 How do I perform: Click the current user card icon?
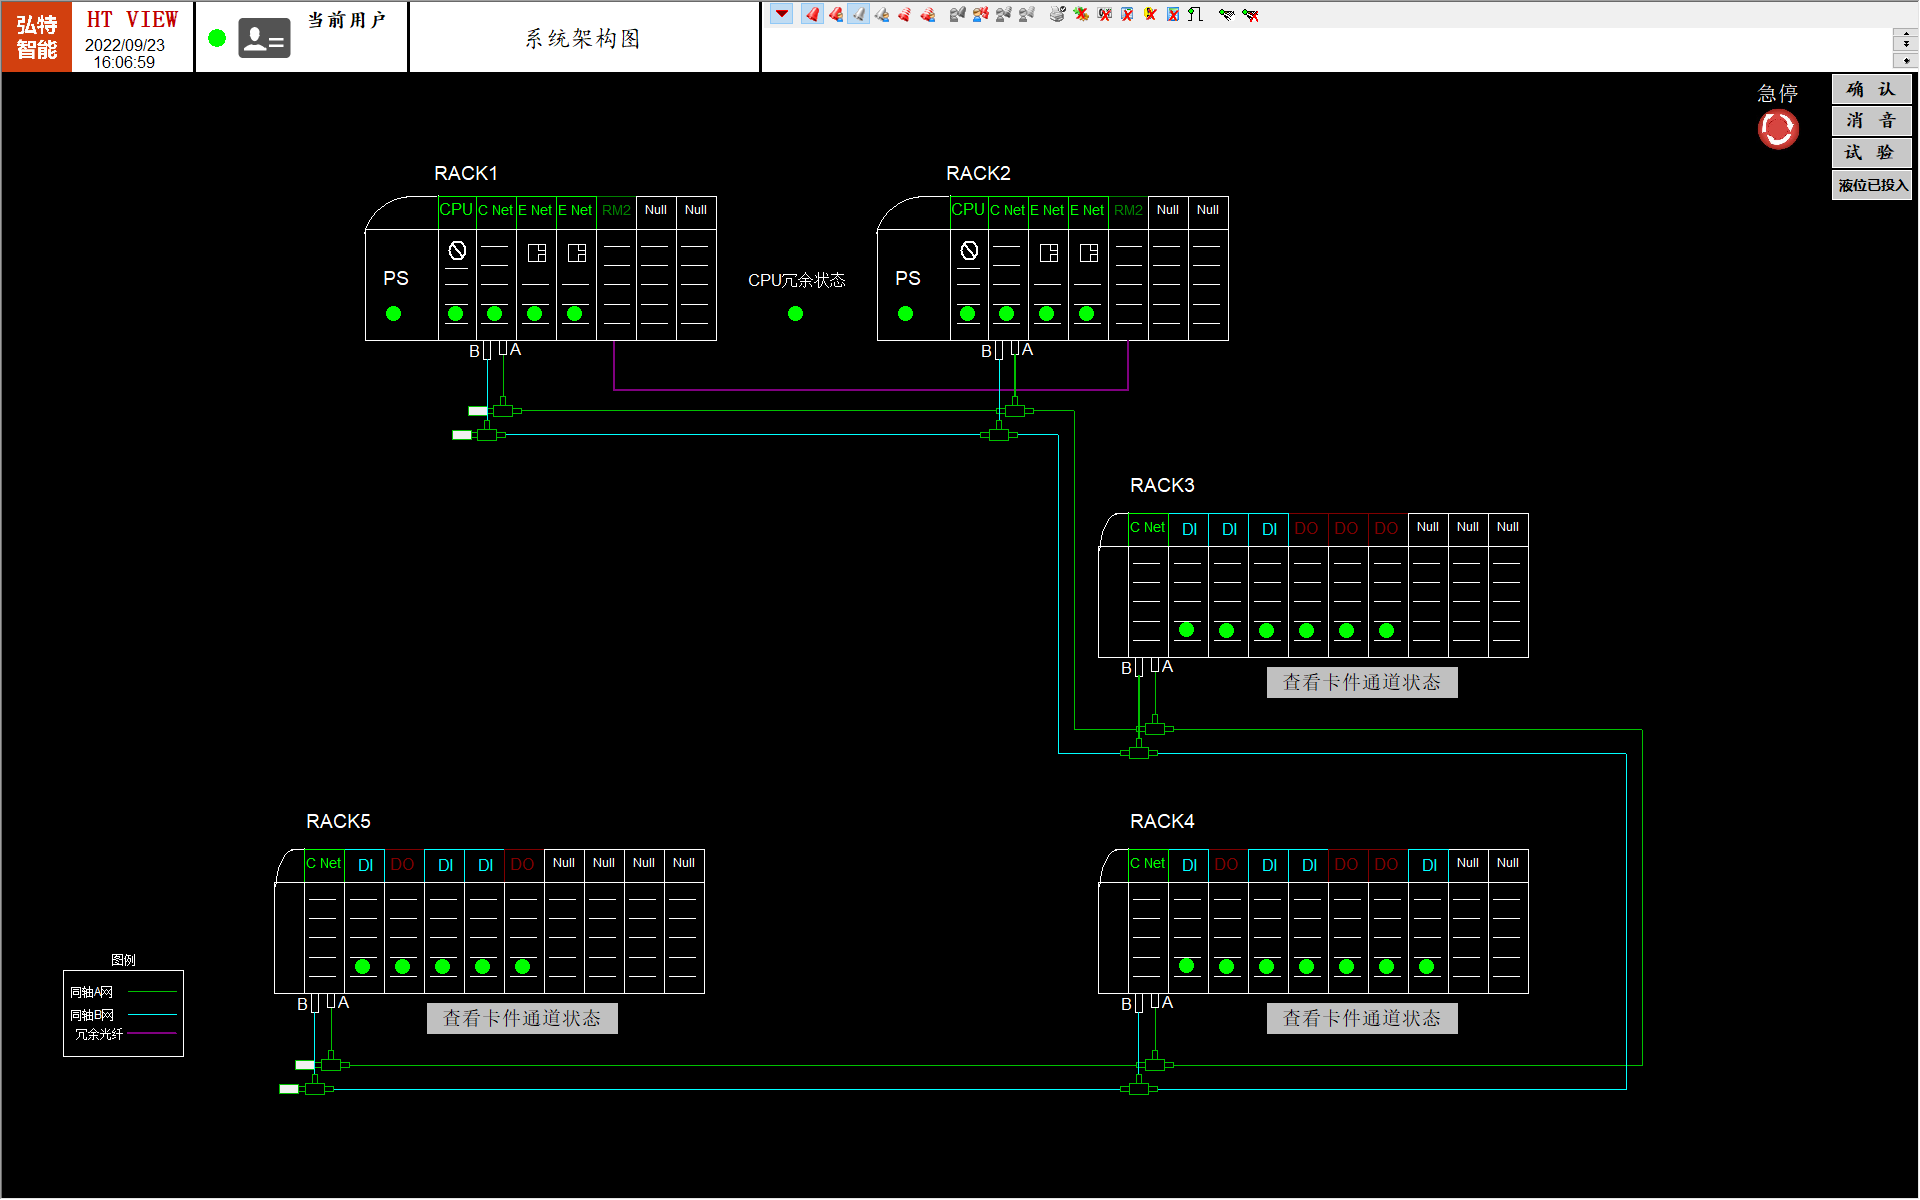[264, 39]
